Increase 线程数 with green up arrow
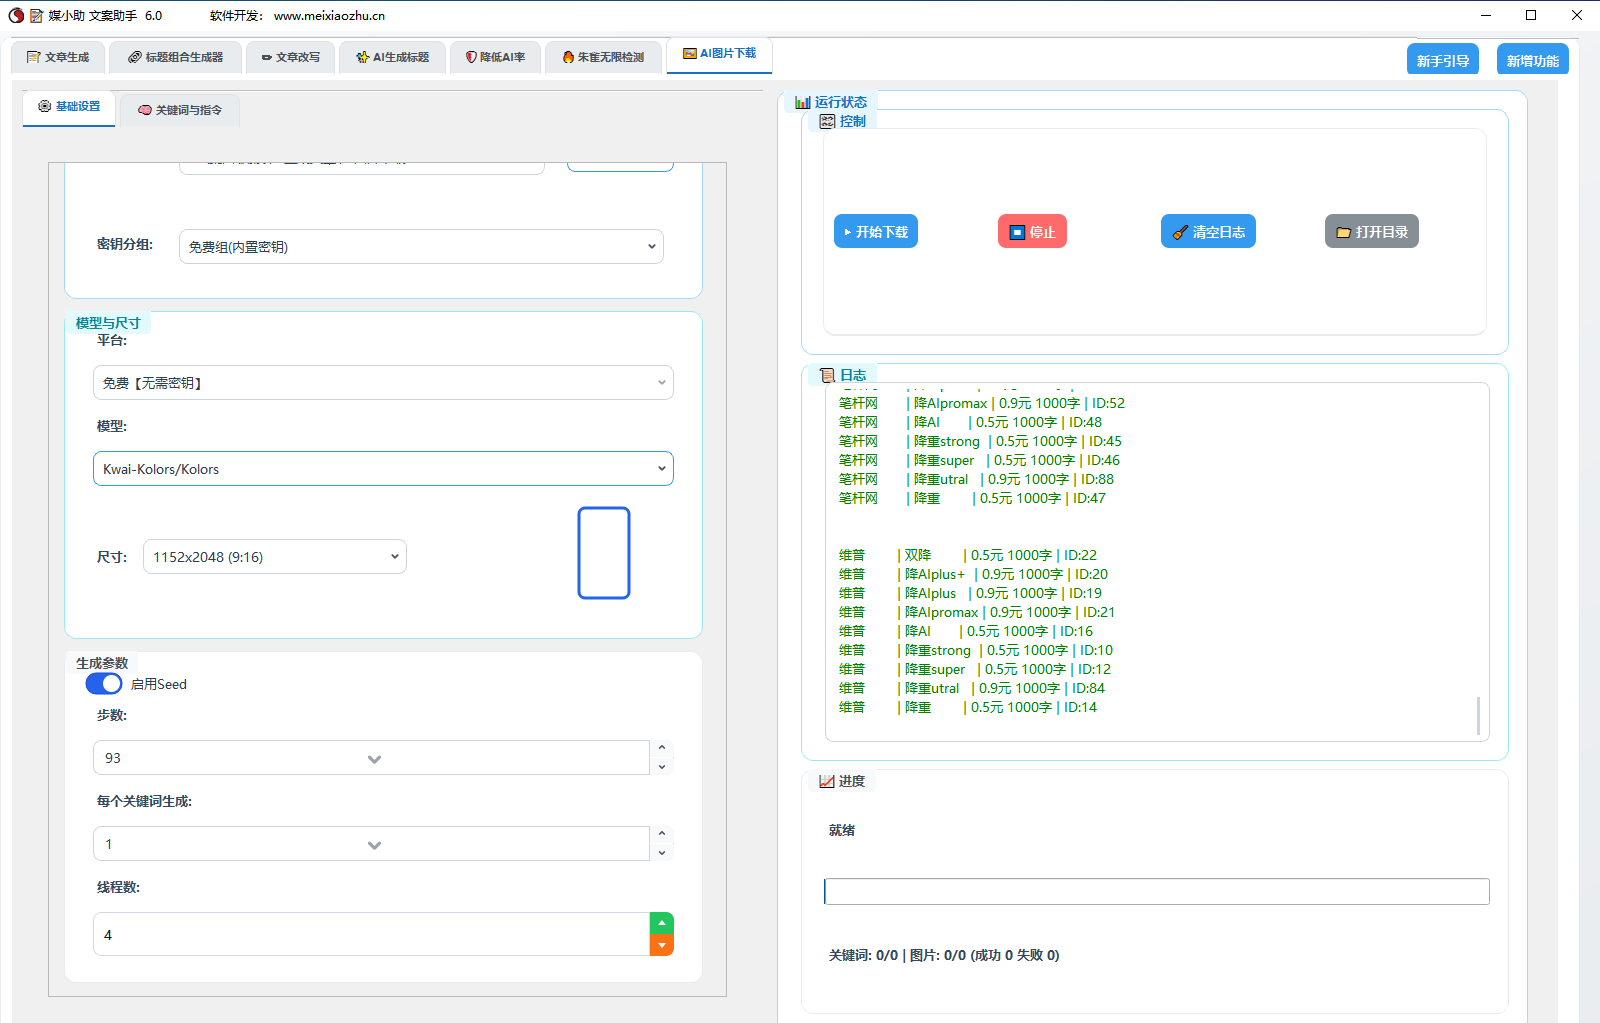Image resolution: width=1600 pixels, height=1023 pixels. click(x=661, y=922)
